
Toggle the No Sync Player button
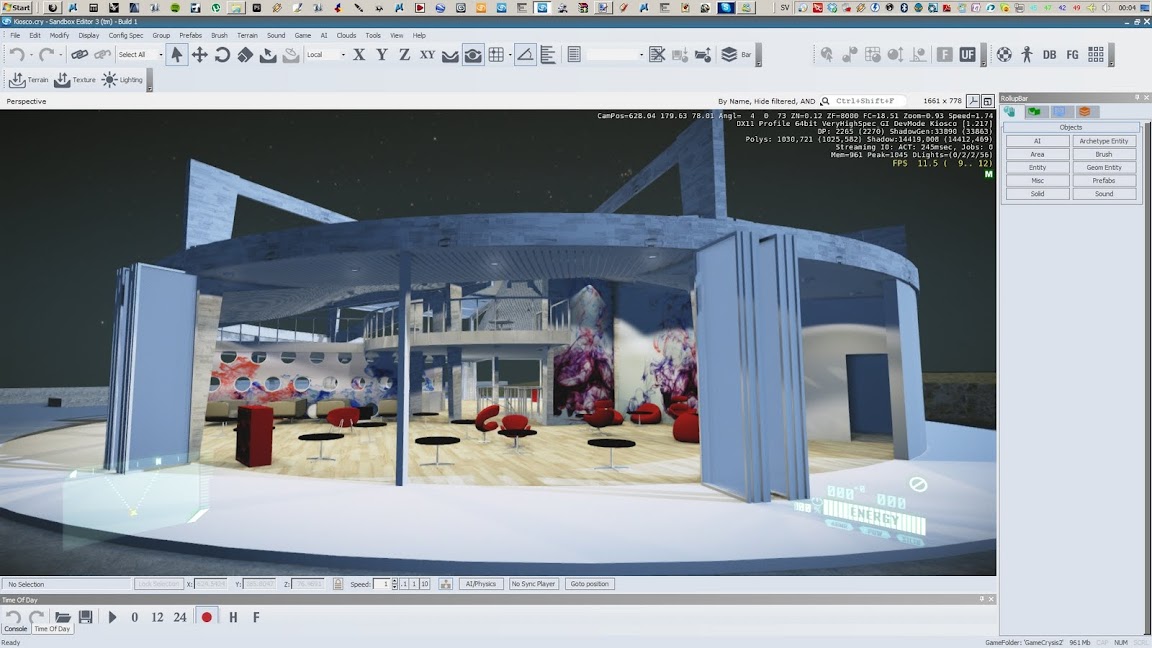click(x=534, y=584)
